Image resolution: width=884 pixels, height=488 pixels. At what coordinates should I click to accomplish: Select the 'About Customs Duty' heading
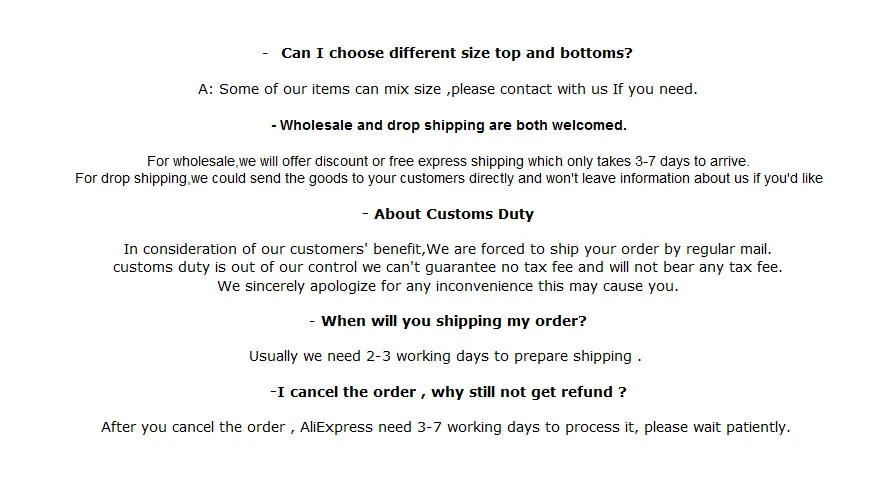point(448,214)
